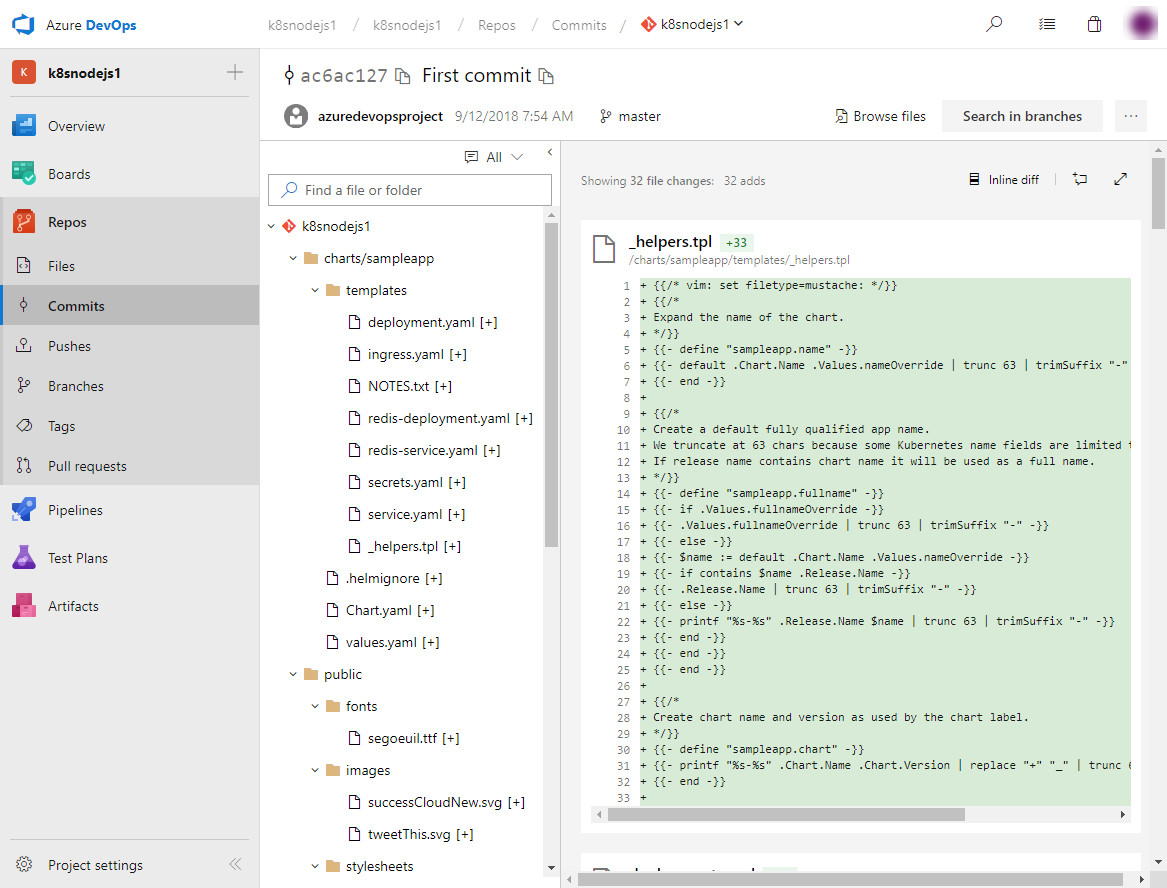The width and height of the screenshot is (1167, 888).
Task: Collapse the public folder node
Action: click(x=293, y=675)
